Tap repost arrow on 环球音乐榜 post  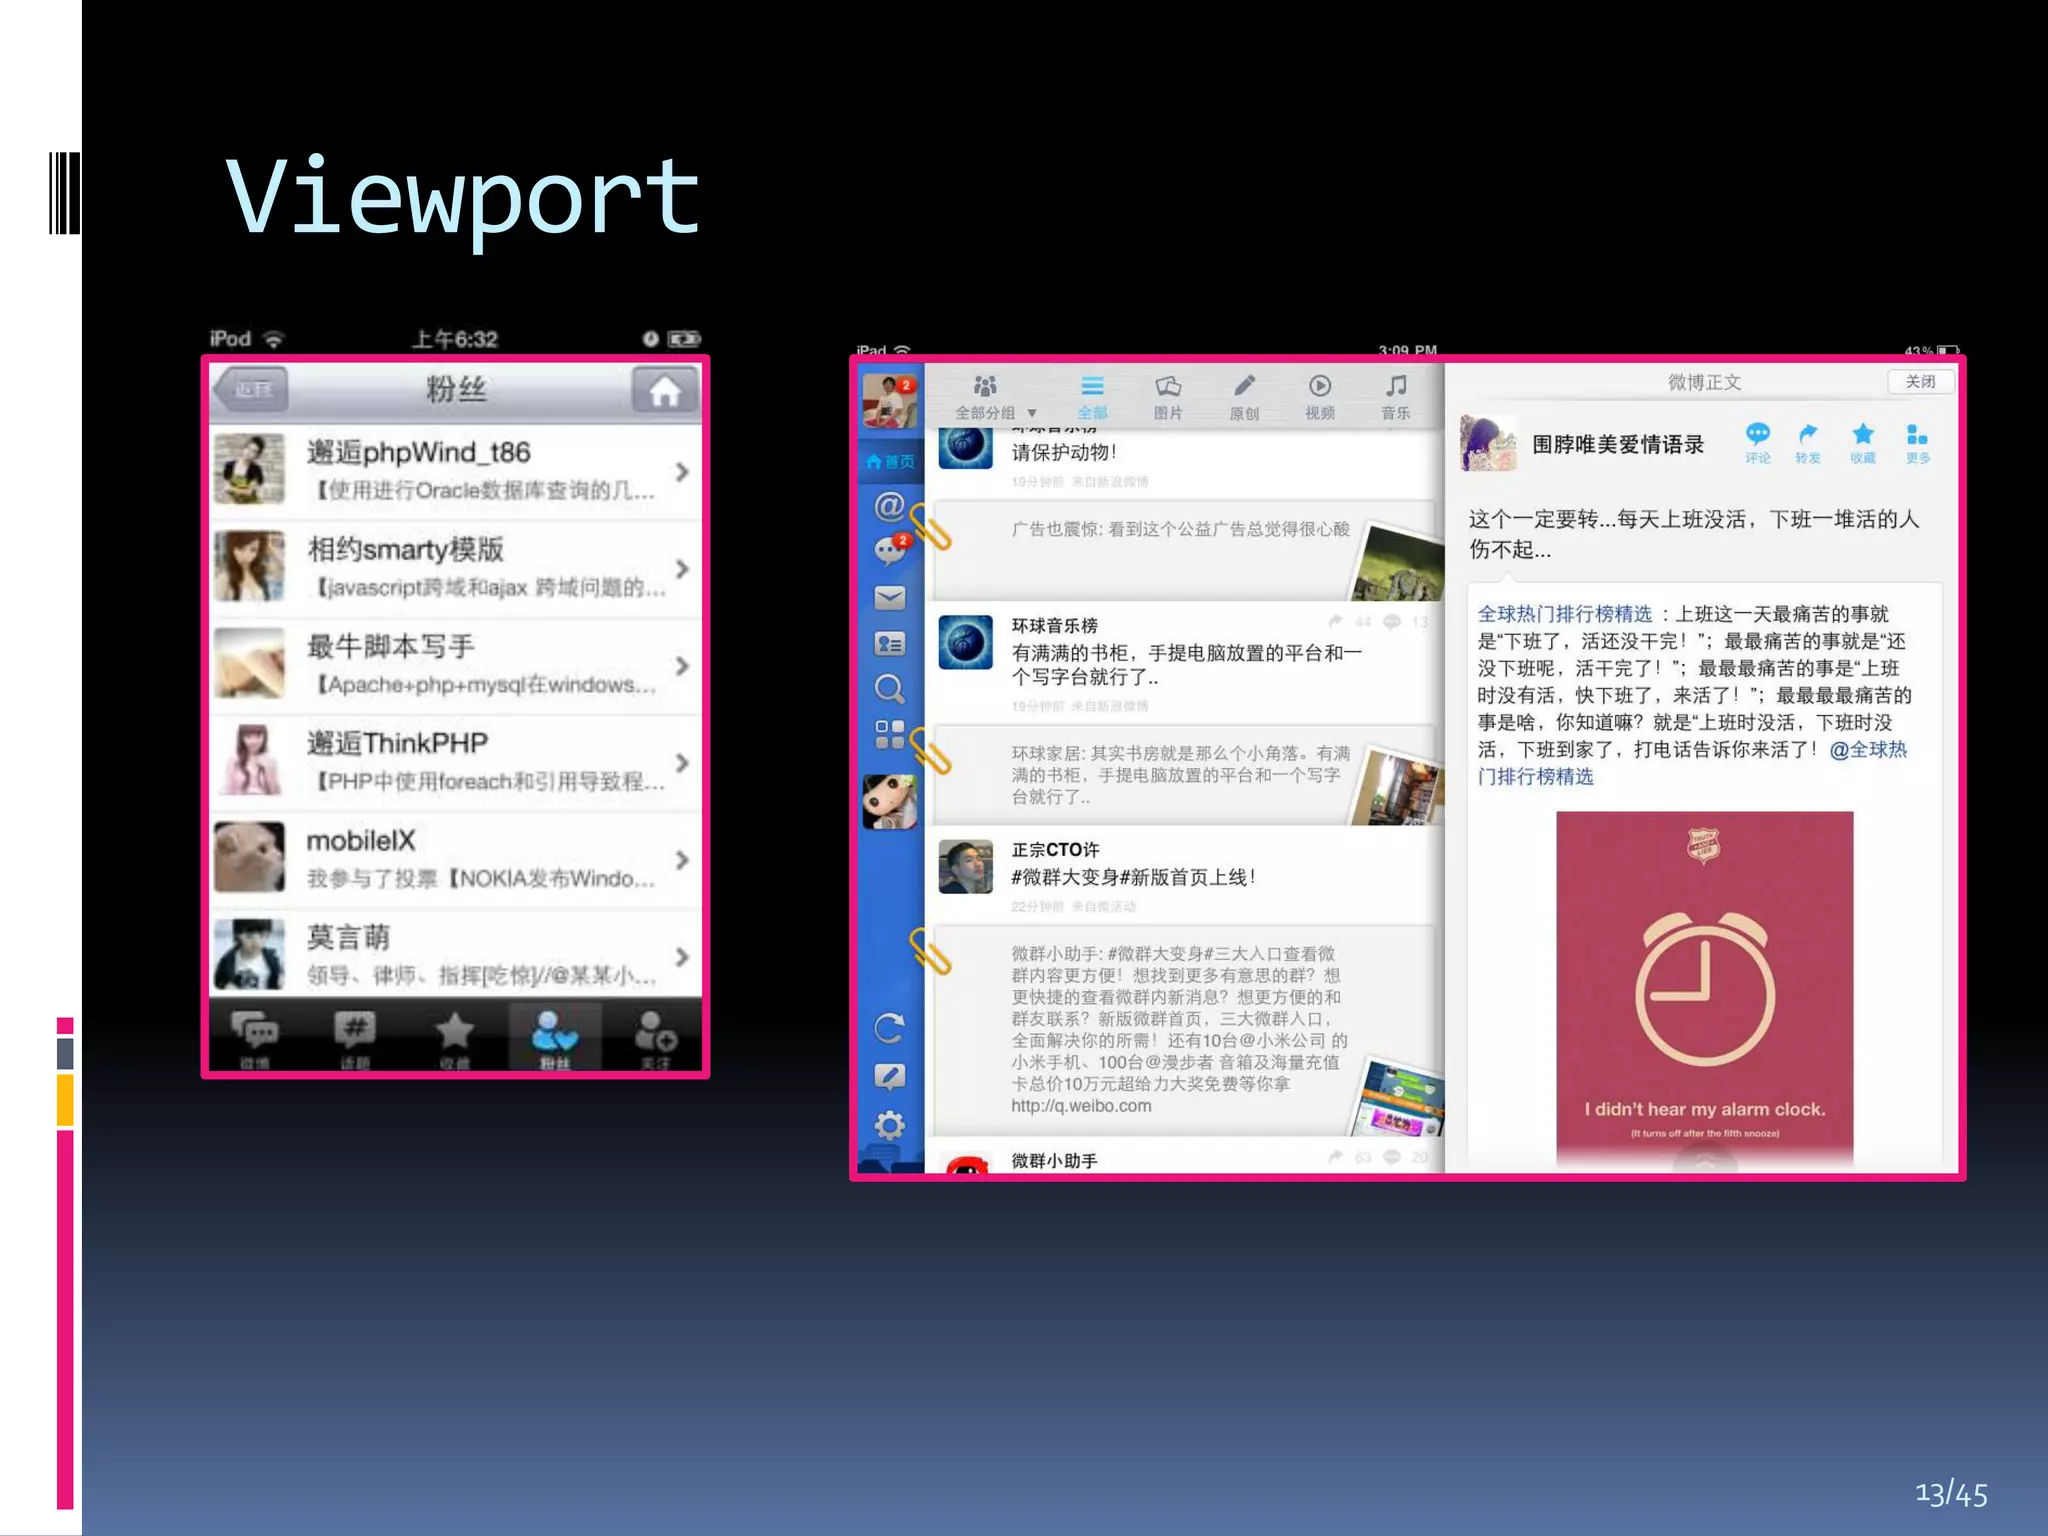tap(1335, 621)
